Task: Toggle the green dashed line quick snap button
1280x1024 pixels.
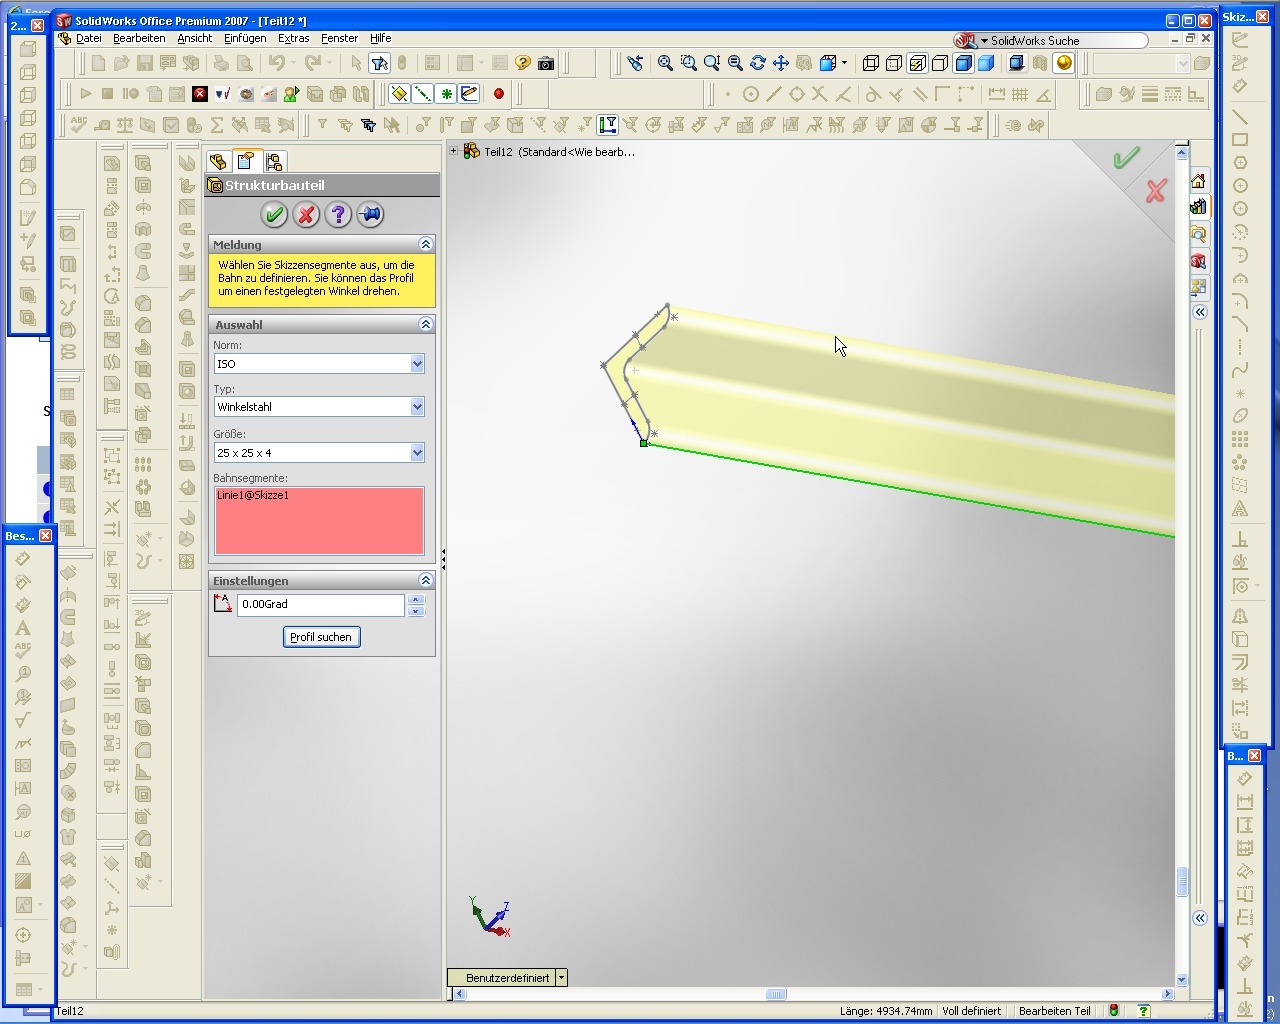Action: click(423, 94)
